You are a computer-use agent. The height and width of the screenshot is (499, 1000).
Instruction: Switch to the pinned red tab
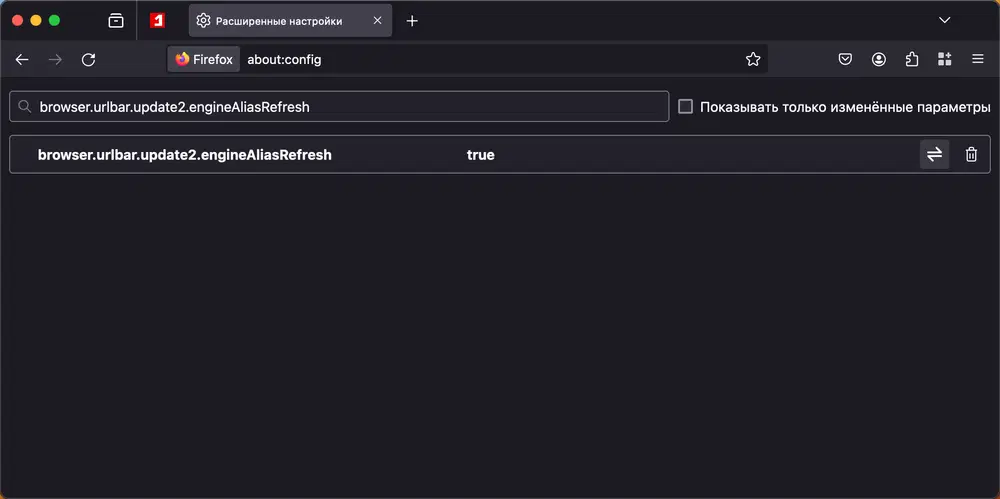pos(157,20)
